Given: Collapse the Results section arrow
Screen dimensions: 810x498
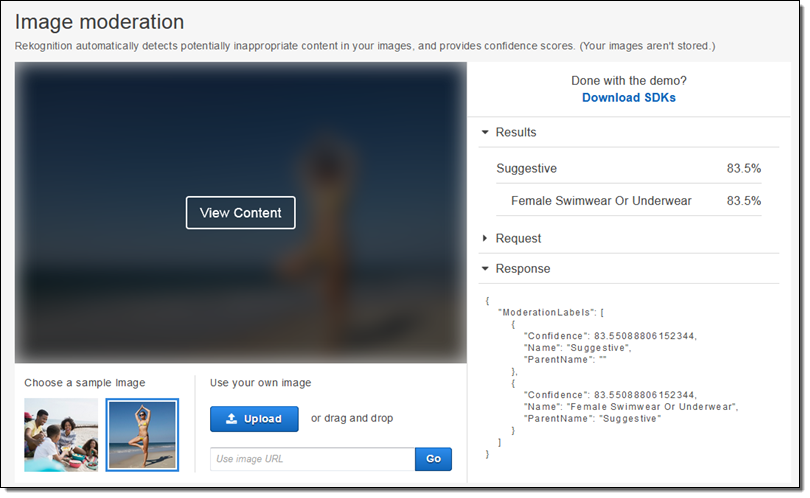Looking at the screenshot, I should click(485, 132).
